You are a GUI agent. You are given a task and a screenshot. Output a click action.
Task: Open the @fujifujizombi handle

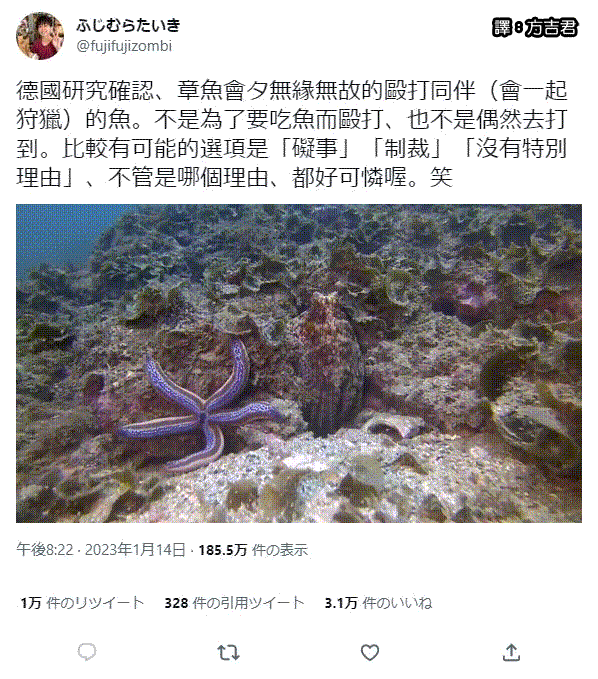point(124,45)
